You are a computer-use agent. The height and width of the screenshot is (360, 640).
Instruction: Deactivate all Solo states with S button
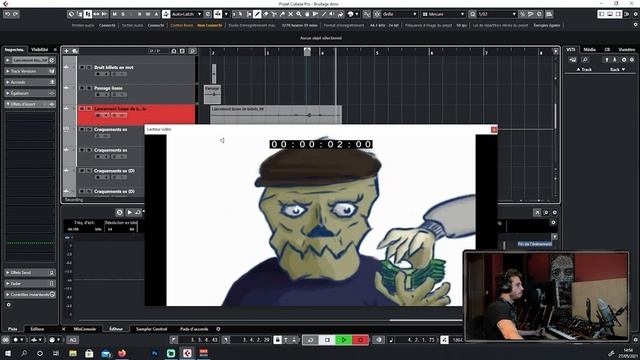pyautogui.click(x=123, y=14)
